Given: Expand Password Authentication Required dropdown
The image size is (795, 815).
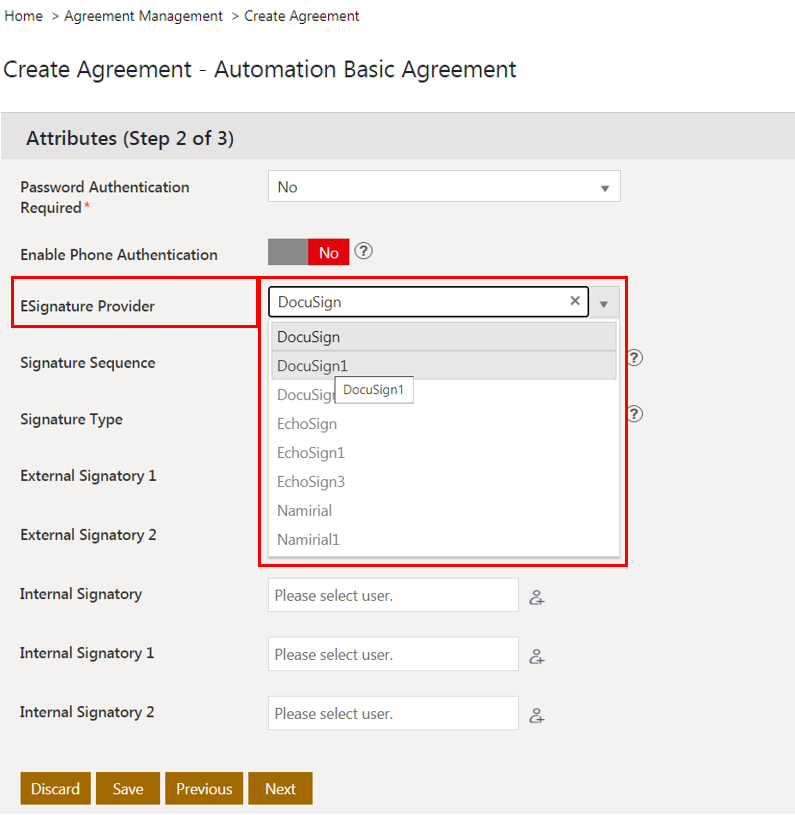Looking at the screenshot, I should pos(604,188).
